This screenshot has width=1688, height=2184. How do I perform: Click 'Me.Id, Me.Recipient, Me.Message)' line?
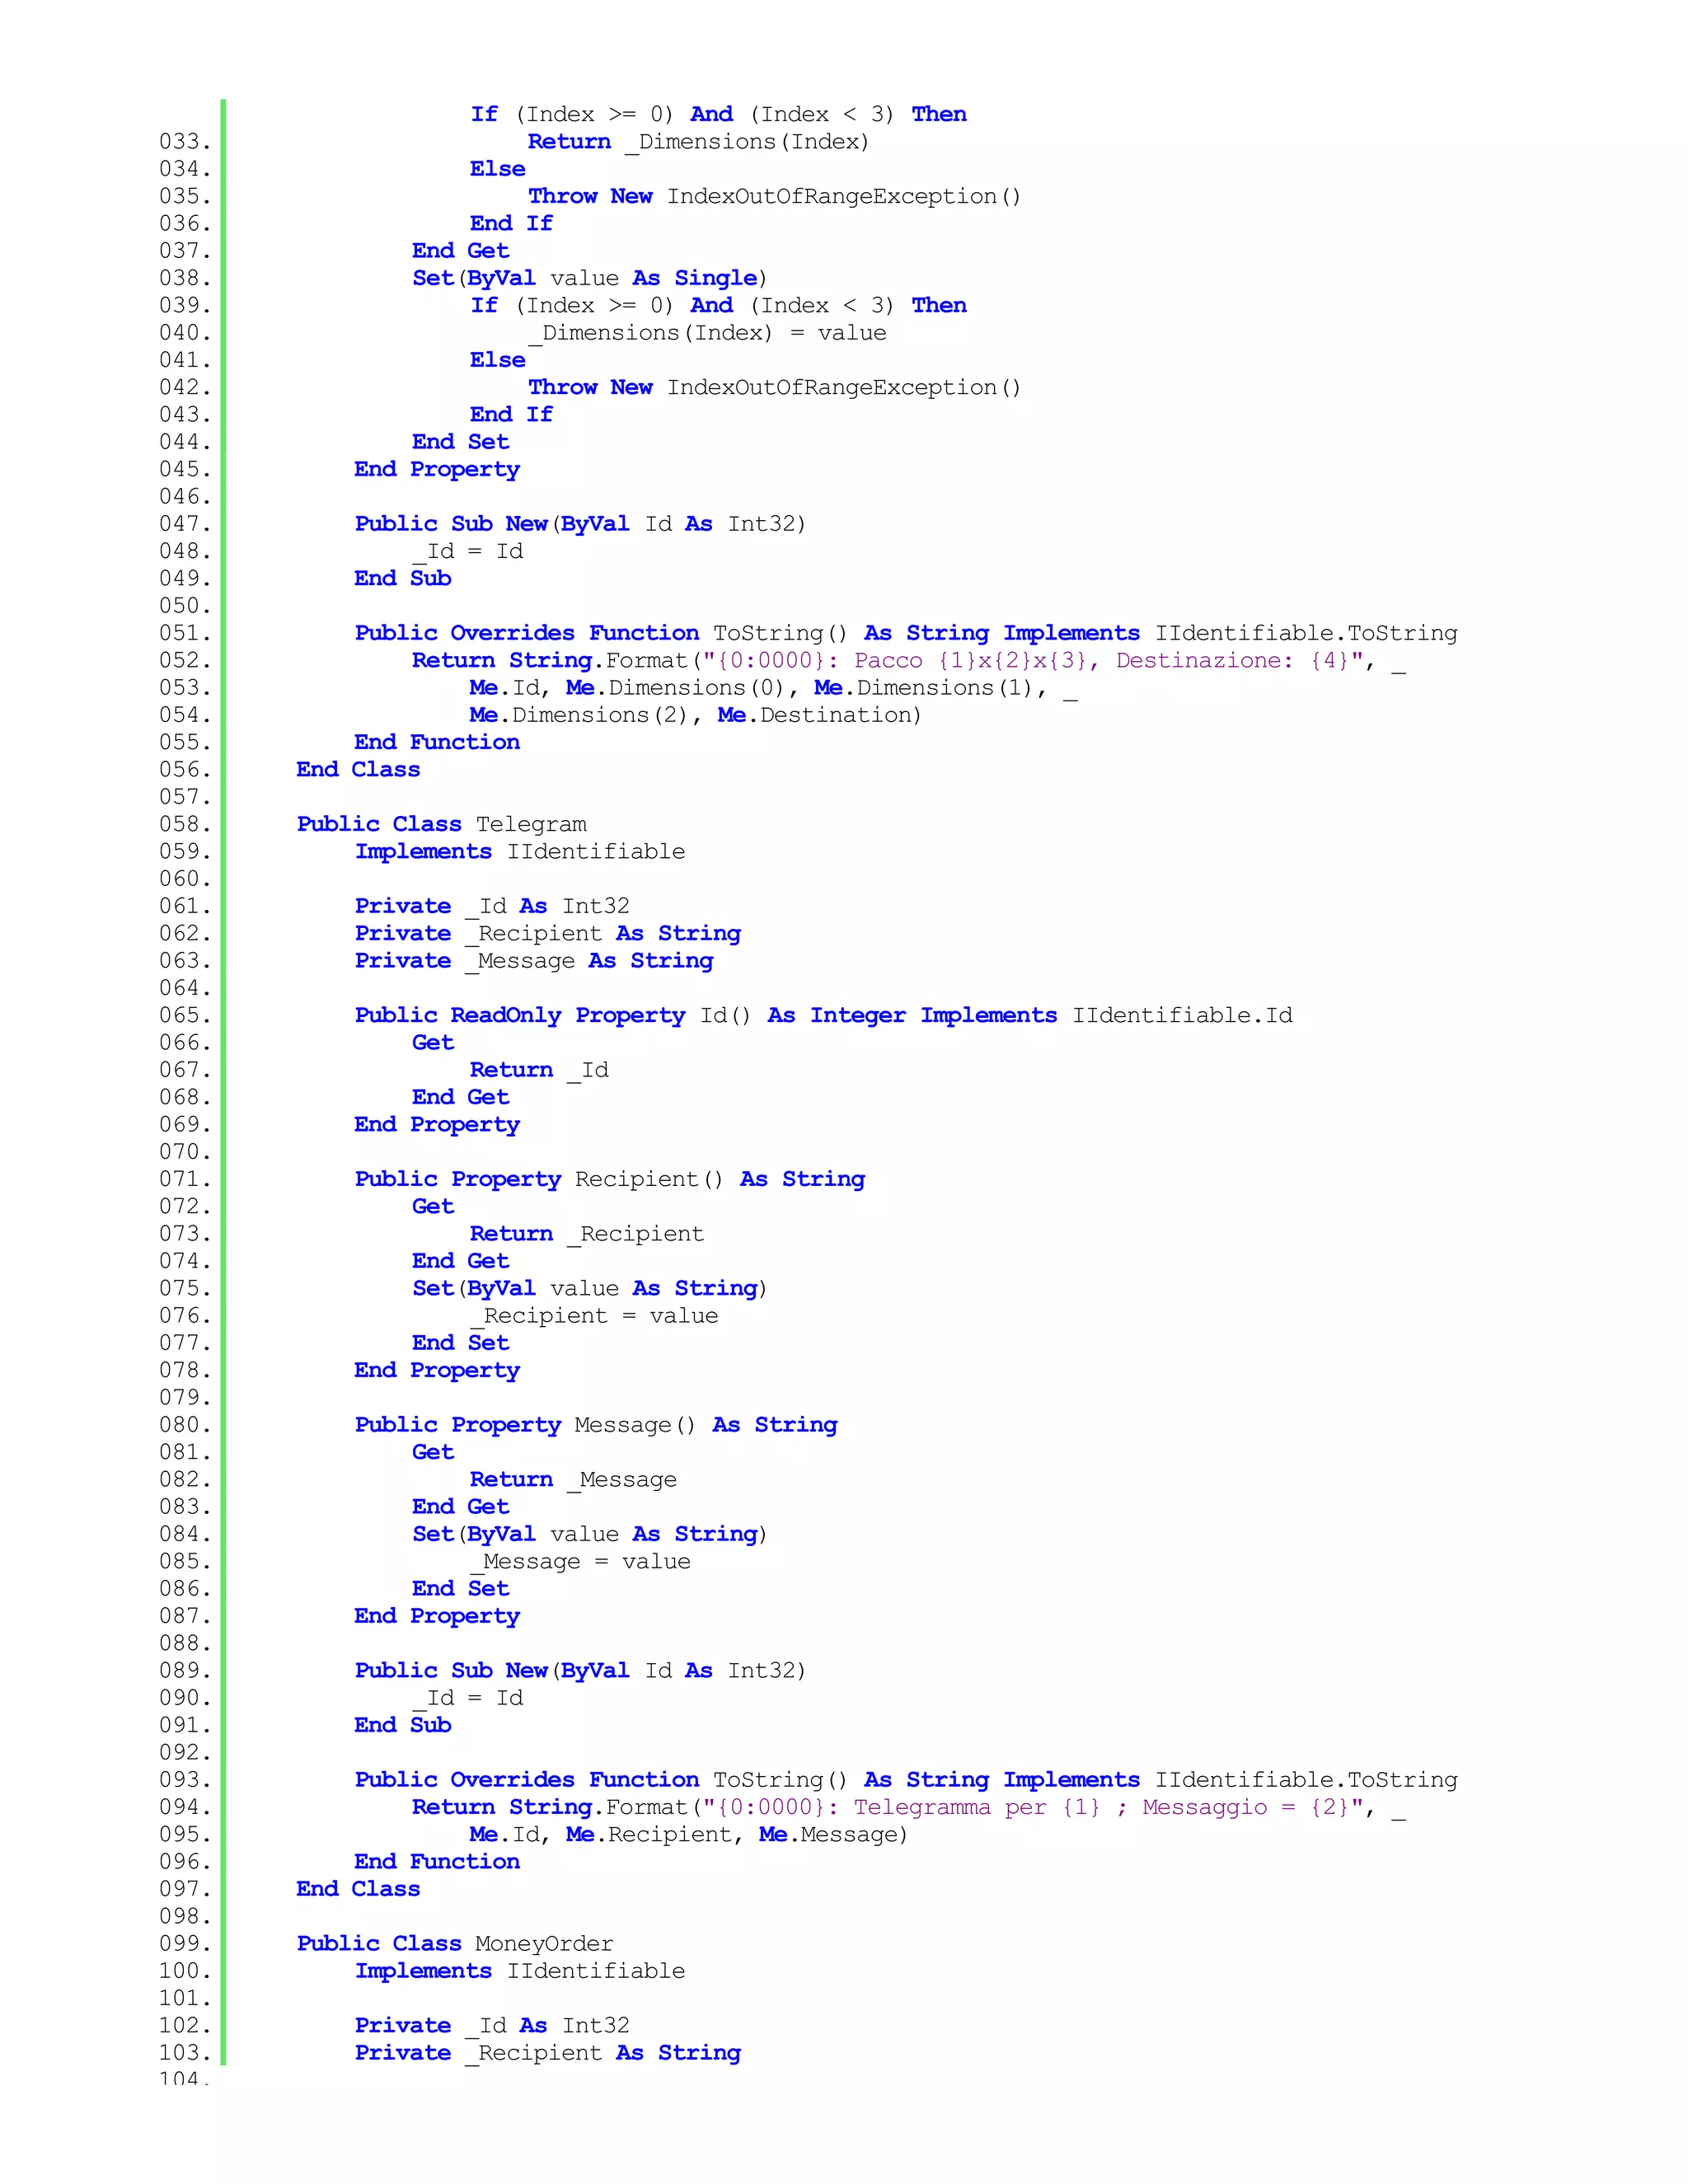[688, 1835]
